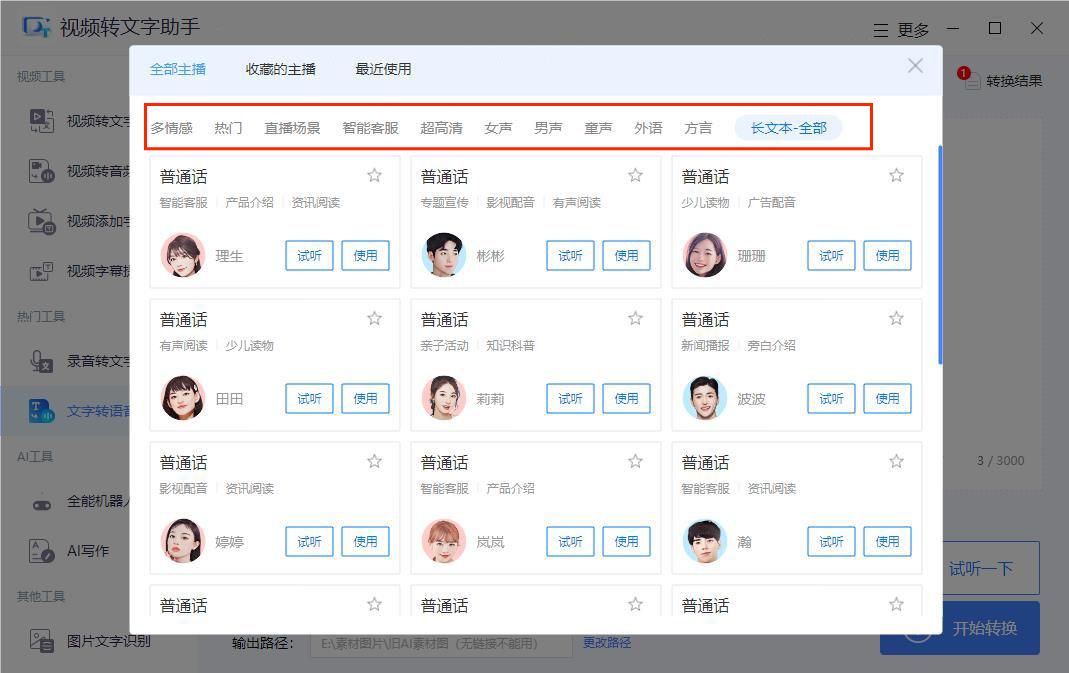1069x673 pixels.
Task: Use the 莉莉 voice
Action: [627, 398]
